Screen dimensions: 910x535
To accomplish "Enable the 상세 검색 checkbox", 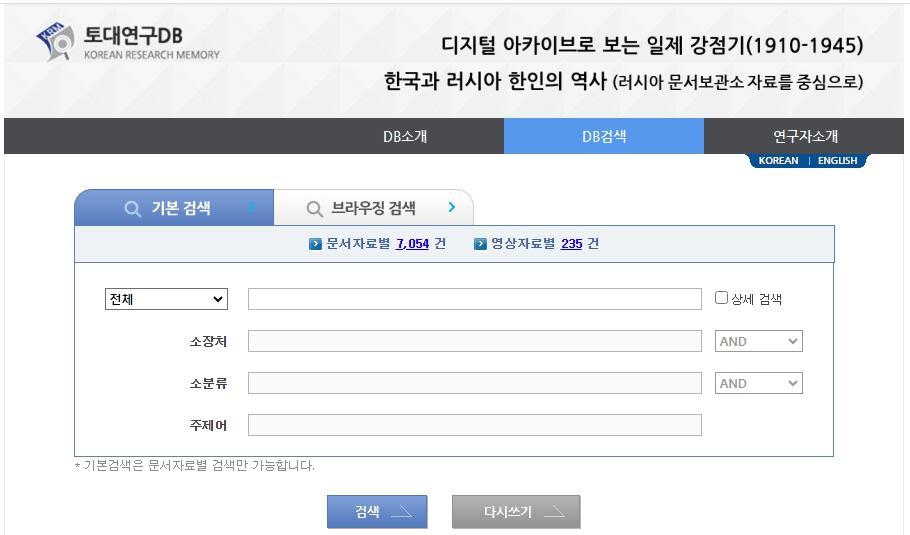I will [722, 298].
